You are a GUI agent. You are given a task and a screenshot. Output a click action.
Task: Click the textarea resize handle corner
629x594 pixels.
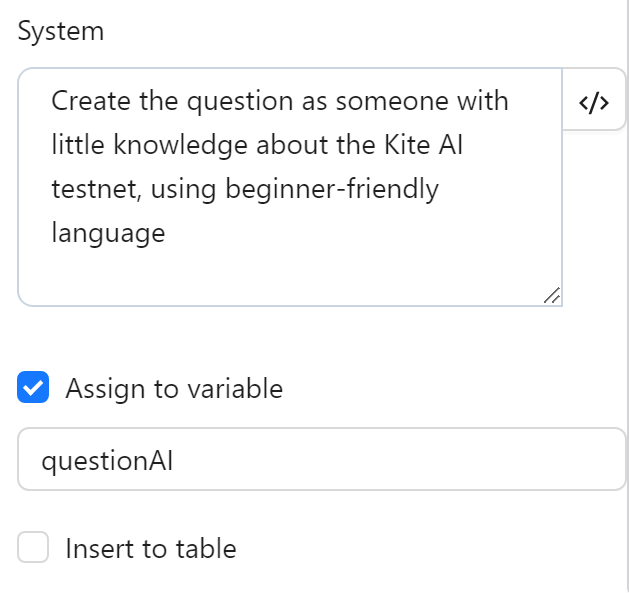551,295
